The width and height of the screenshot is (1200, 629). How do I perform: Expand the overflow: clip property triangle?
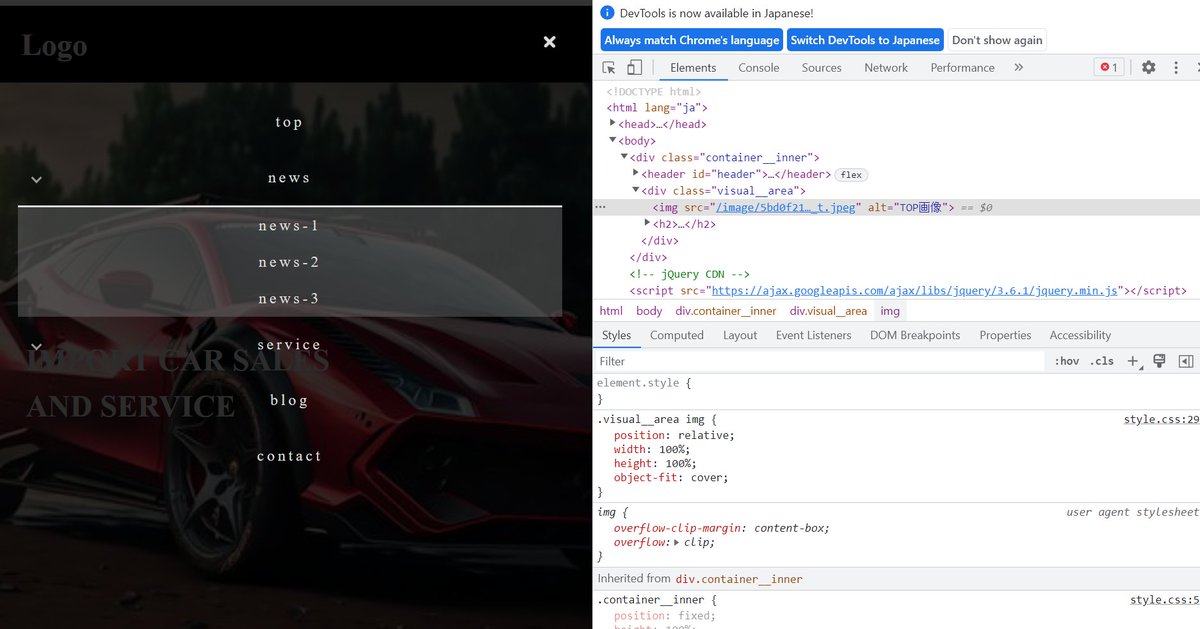click(677, 542)
